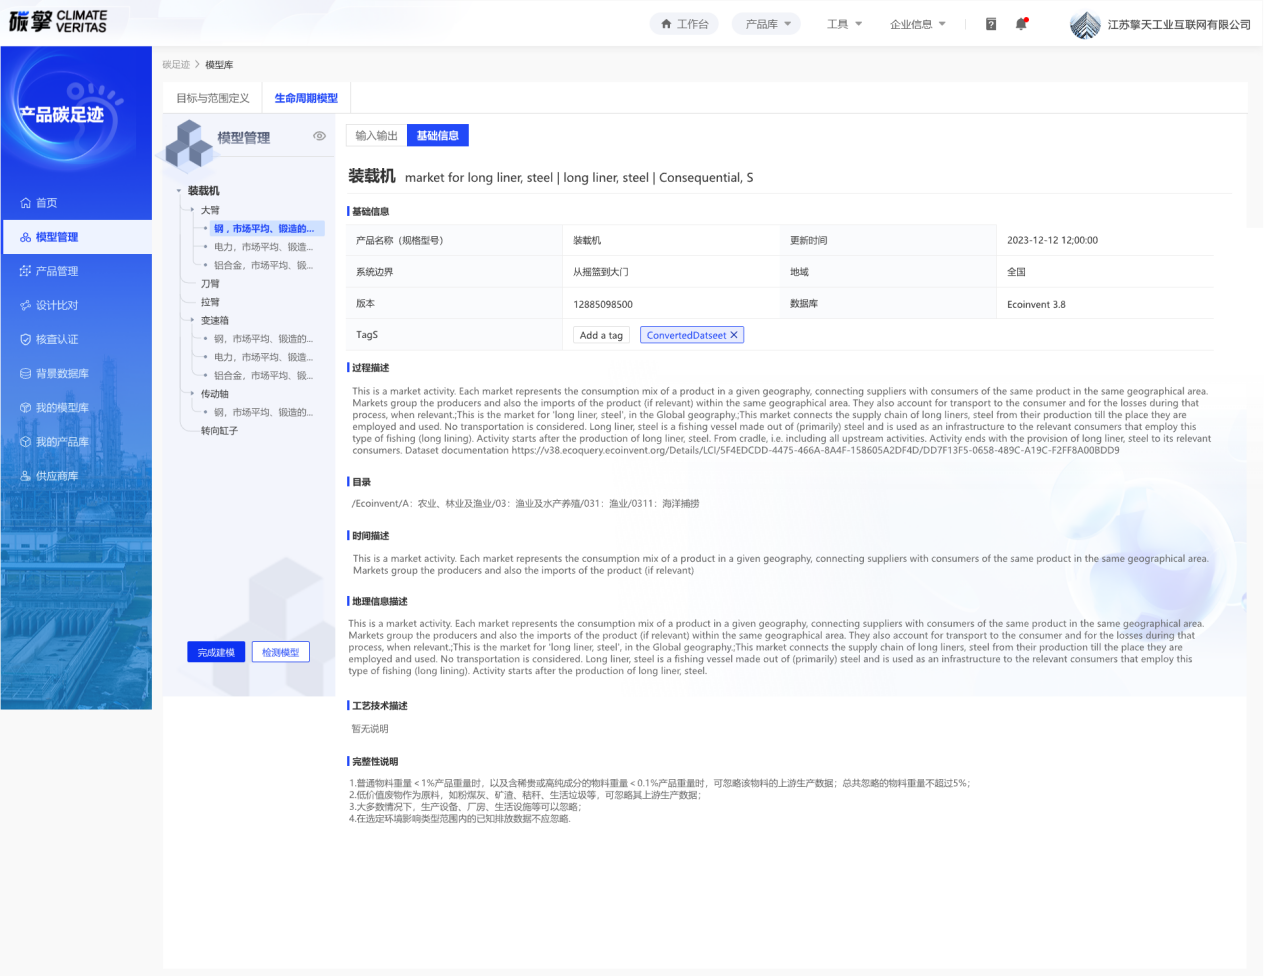This screenshot has height=976, width=1265.
Task: Remove the ConvertedDatseet tag
Action: click(x=734, y=335)
